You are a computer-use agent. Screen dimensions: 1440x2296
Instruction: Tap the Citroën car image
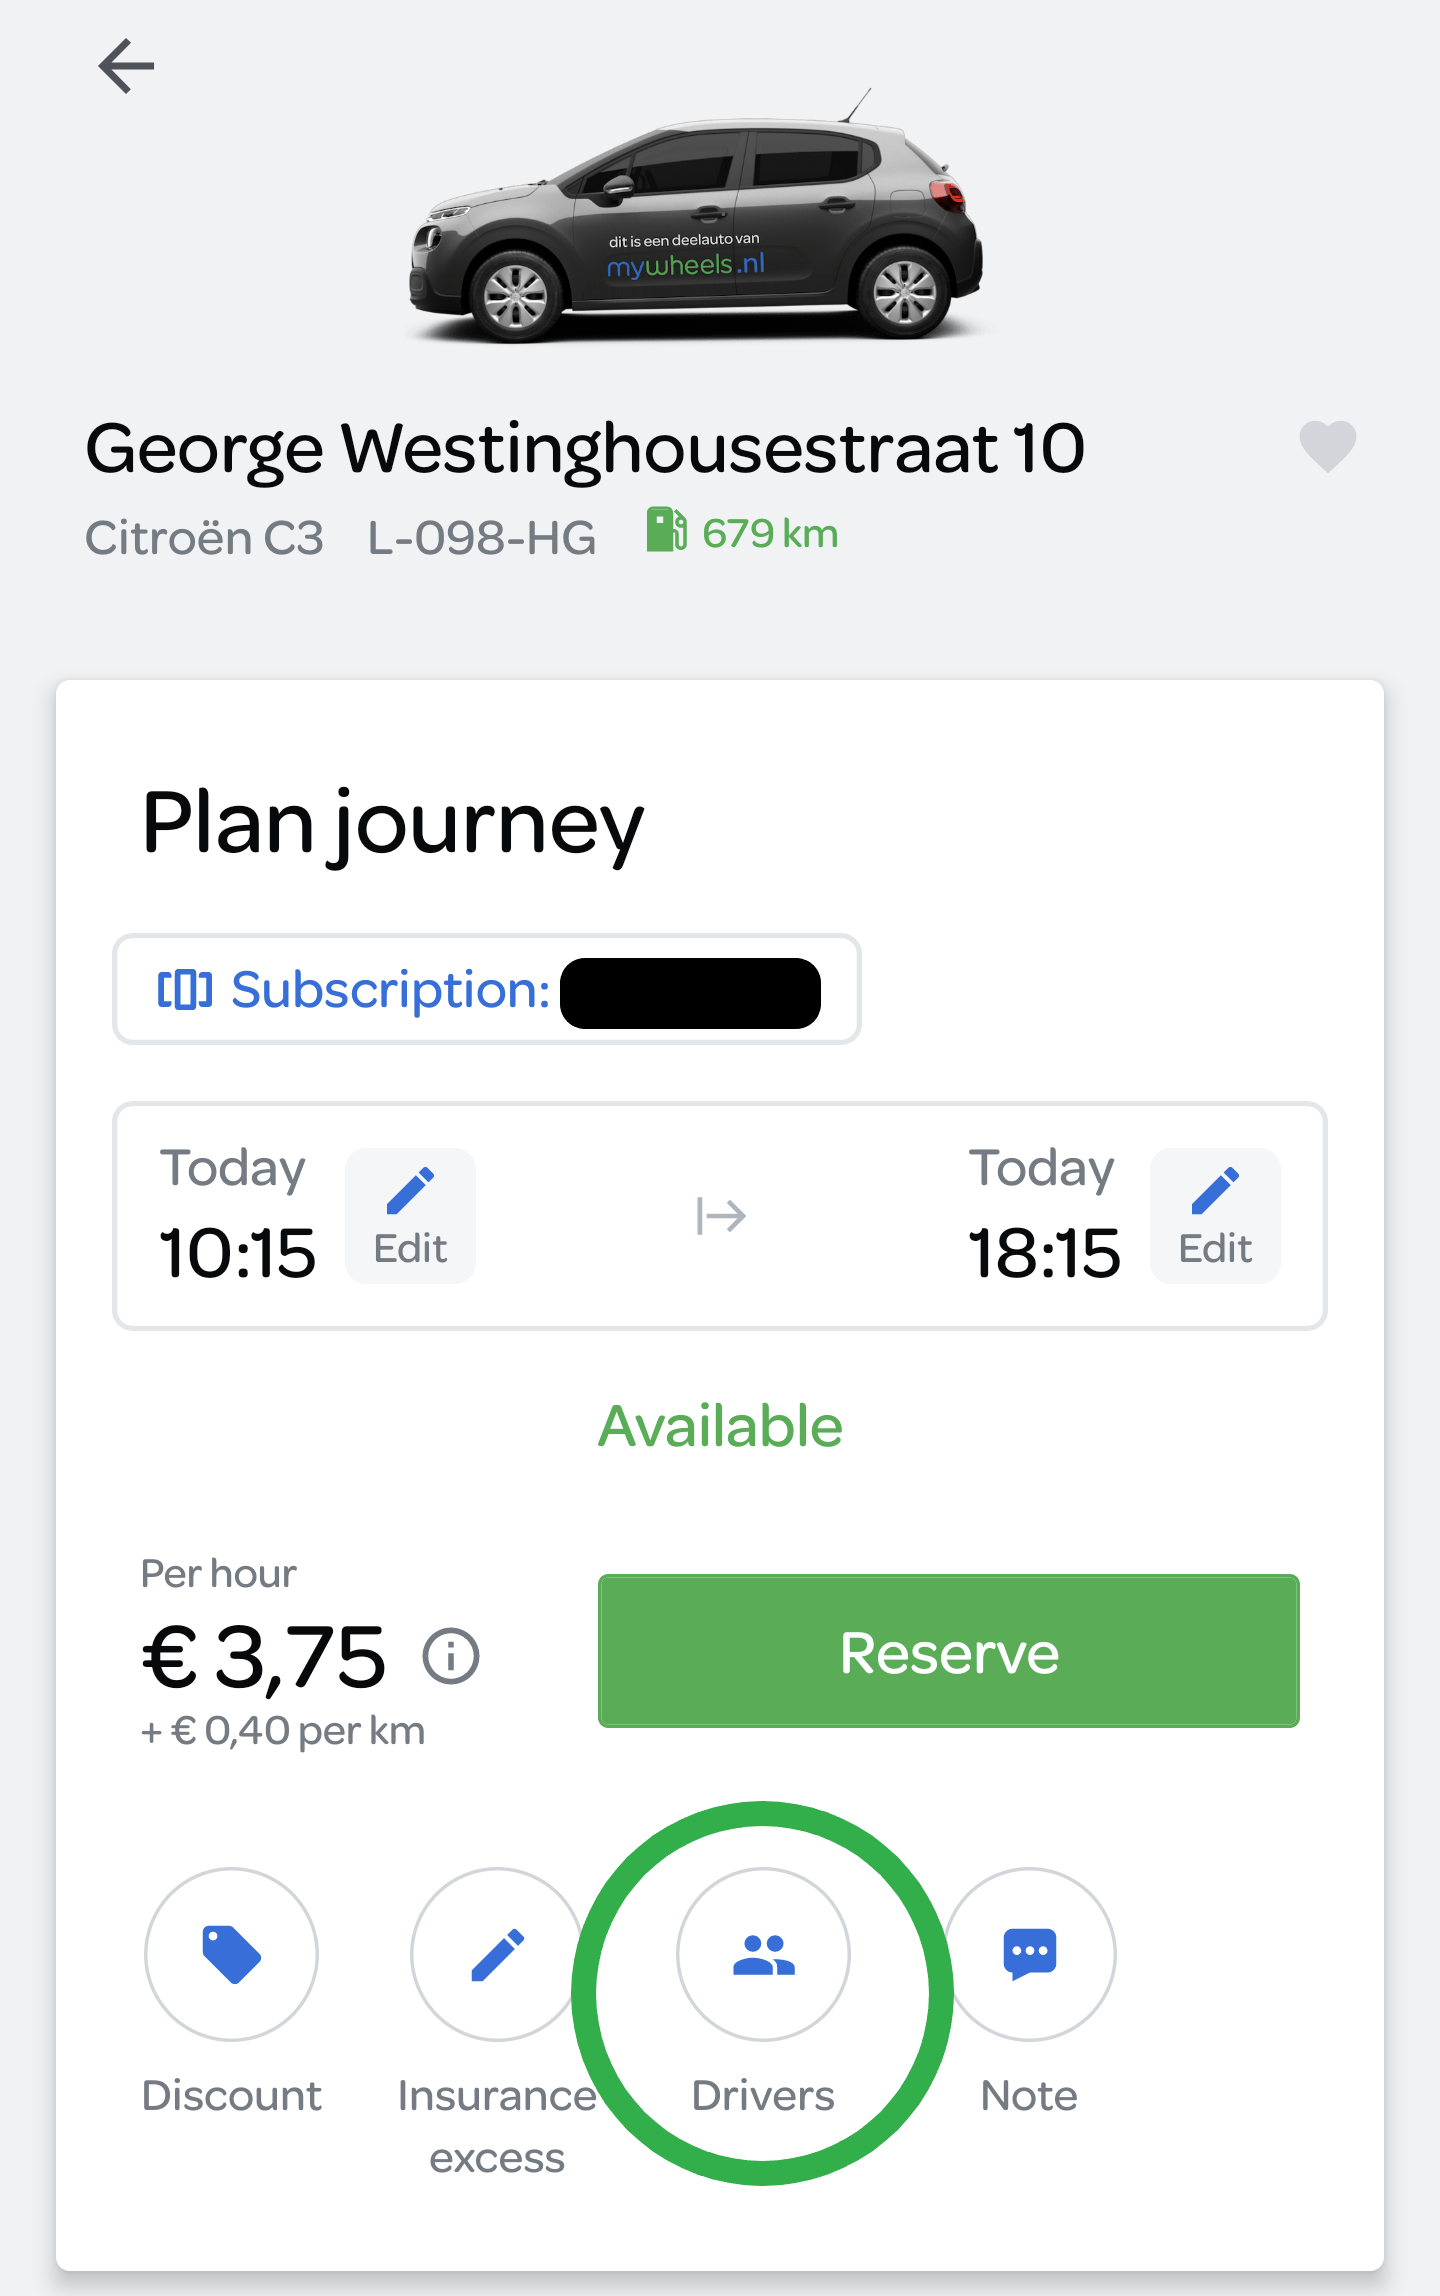point(696,216)
